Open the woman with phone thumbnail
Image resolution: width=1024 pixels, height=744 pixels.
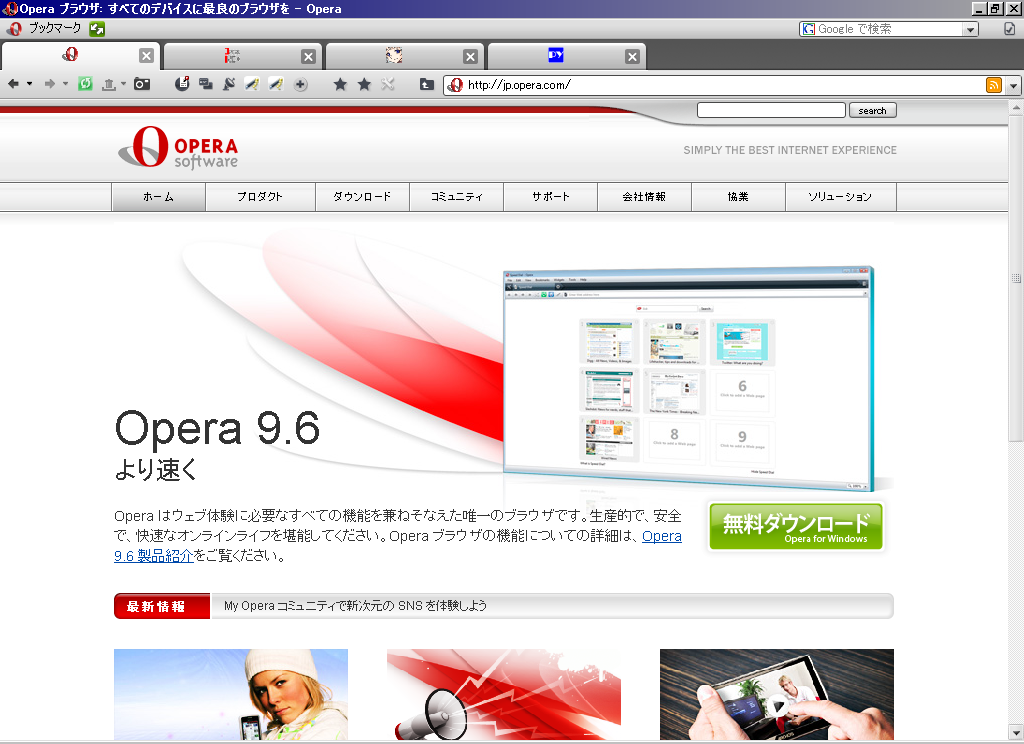231,694
